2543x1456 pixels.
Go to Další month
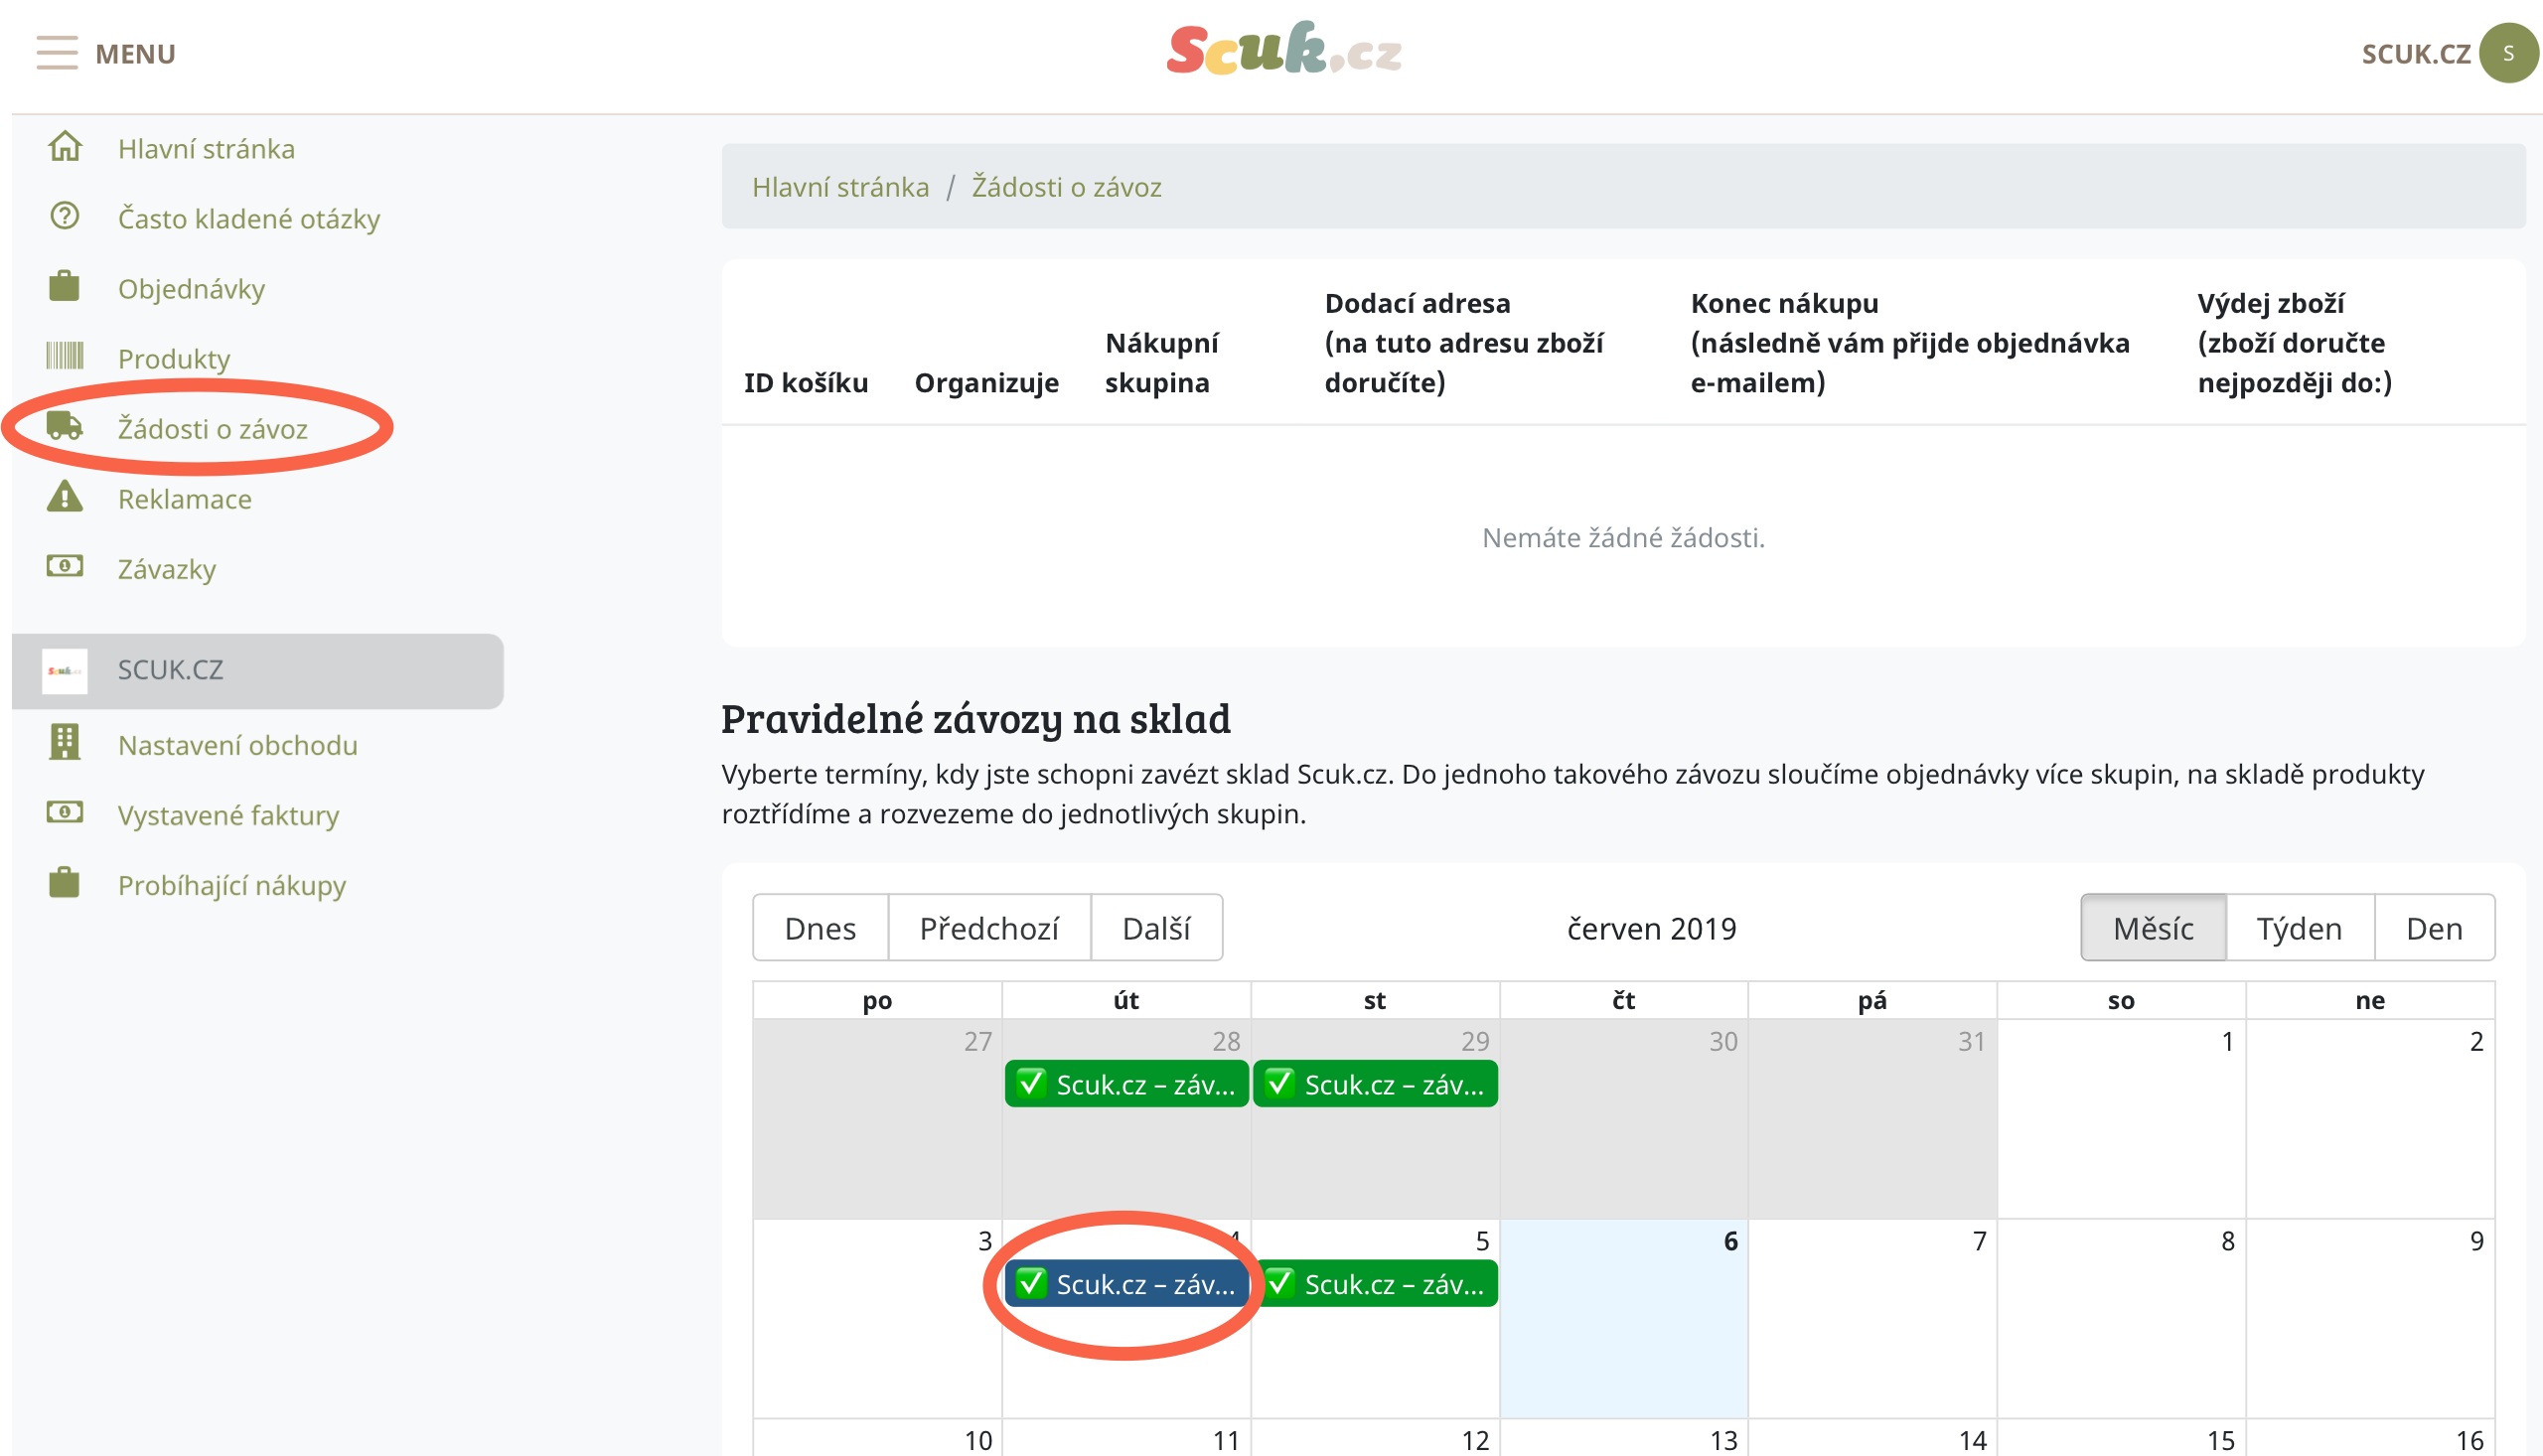(1157, 927)
